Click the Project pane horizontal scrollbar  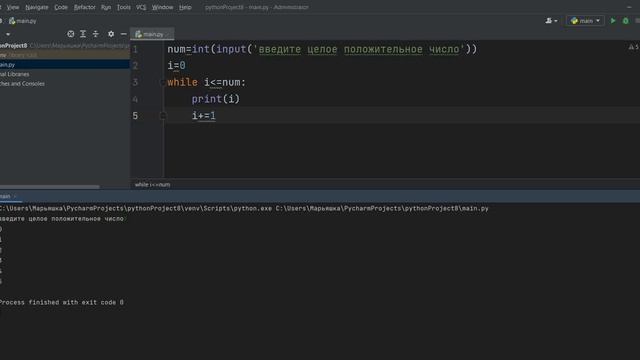[x=50, y=187]
